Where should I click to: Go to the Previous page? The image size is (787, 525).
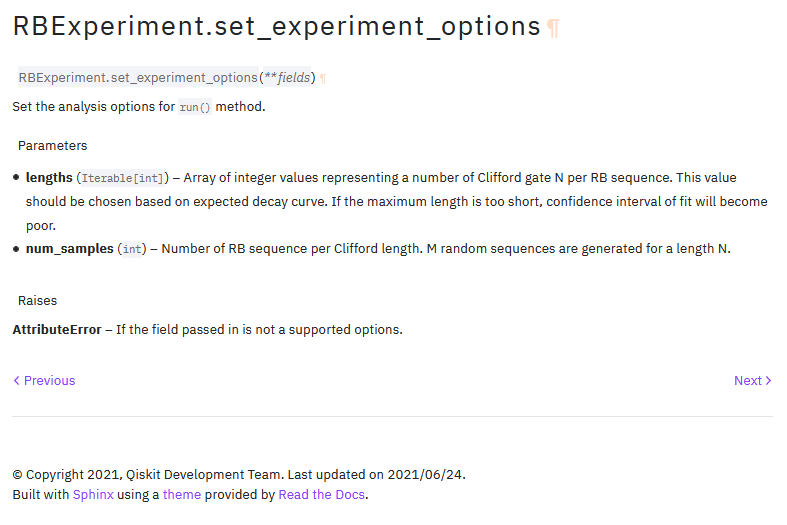pos(44,380)
